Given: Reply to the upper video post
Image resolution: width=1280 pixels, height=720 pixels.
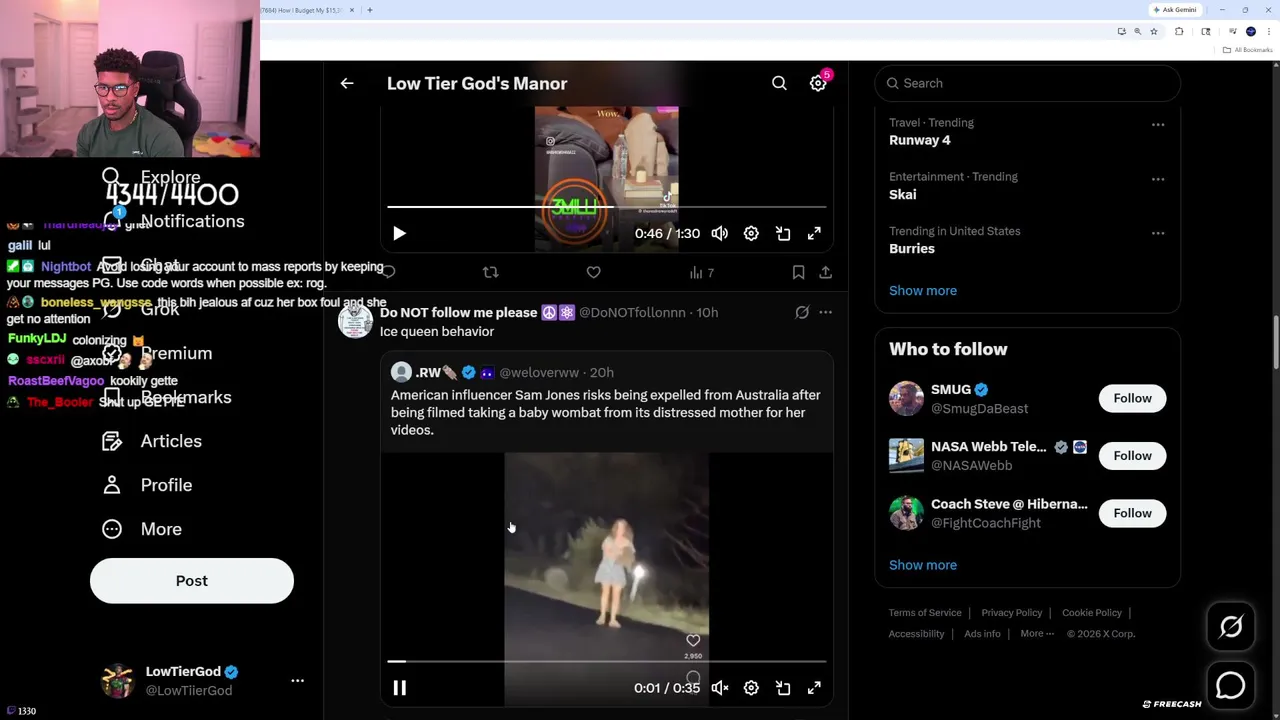Looking at the screenshot, I should [389, 272].
